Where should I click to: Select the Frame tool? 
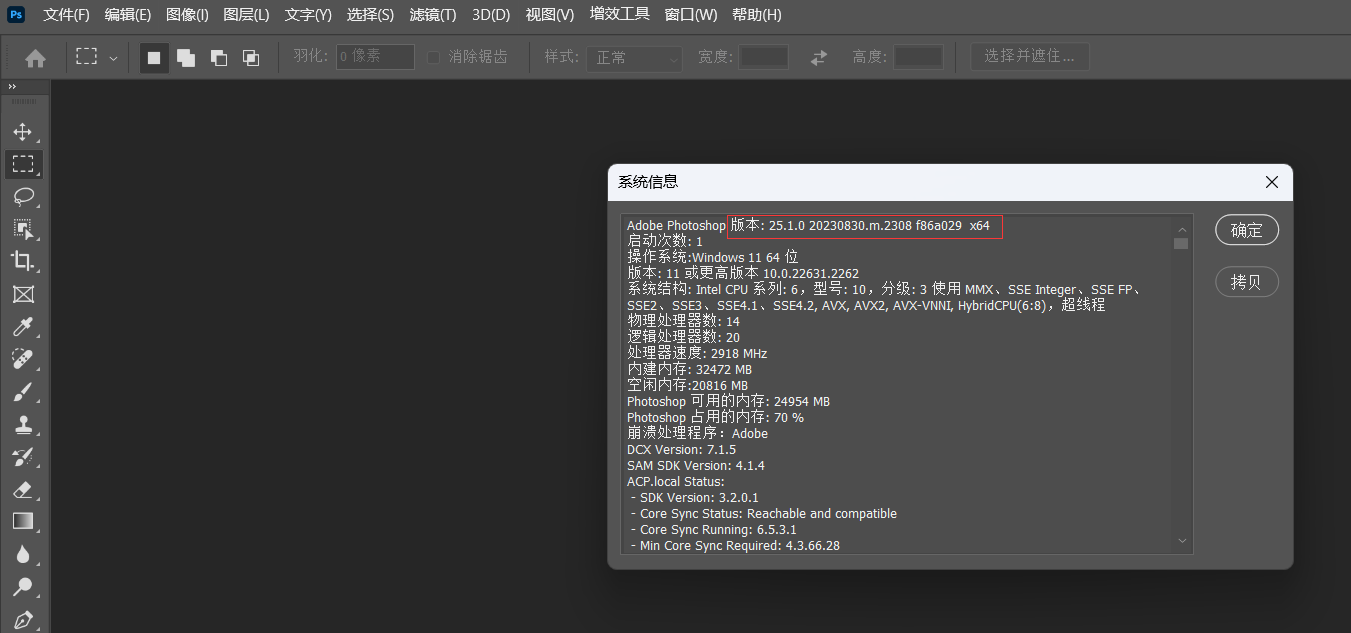point(23,294)
